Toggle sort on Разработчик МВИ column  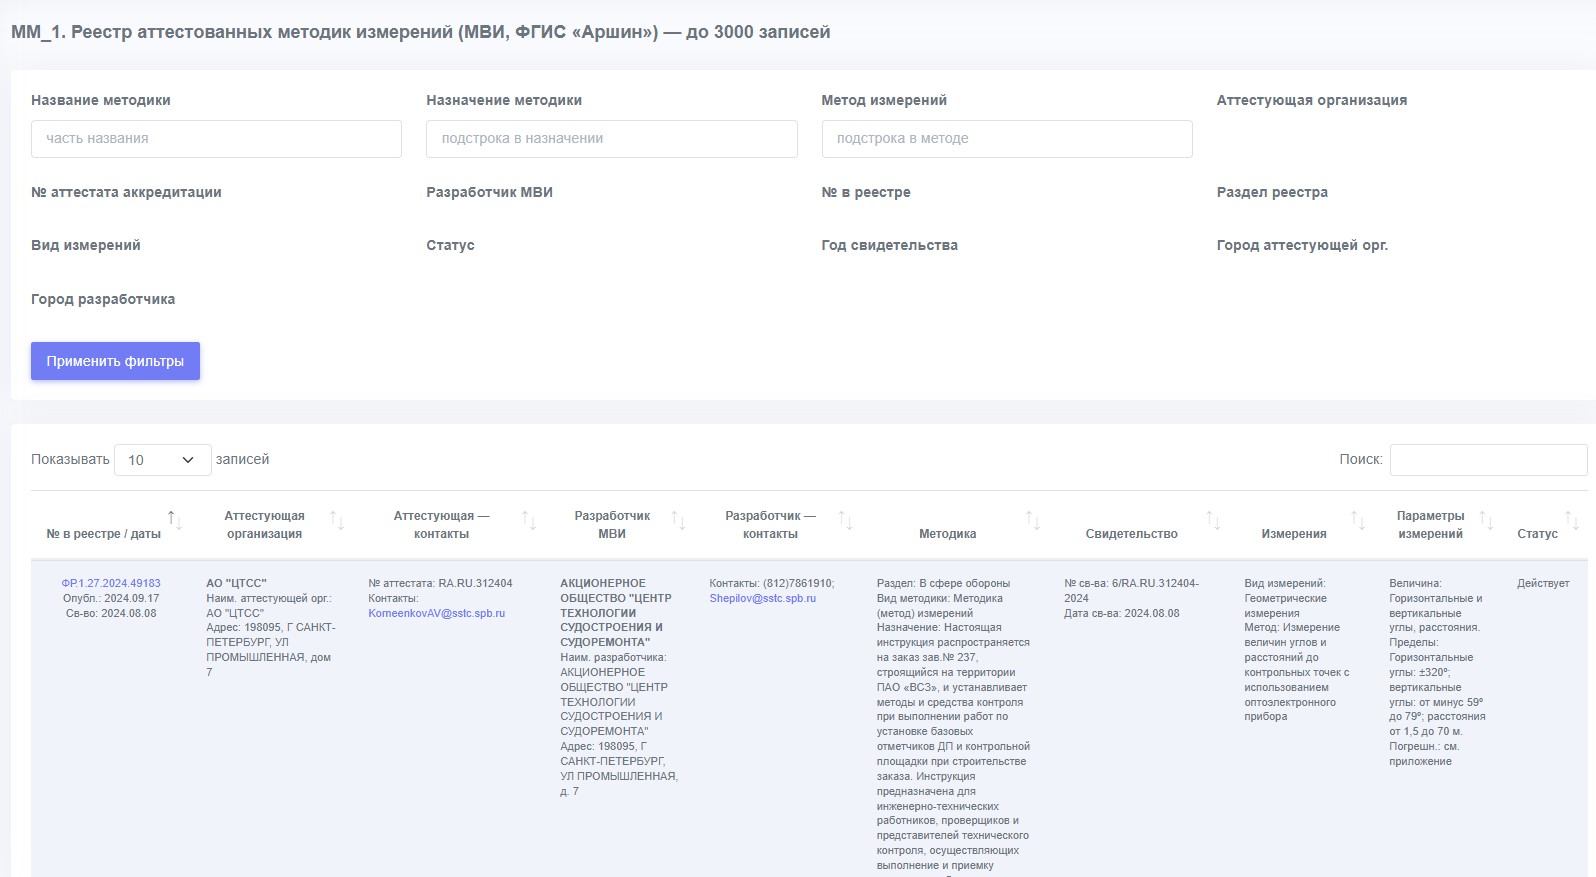point(678,521)
